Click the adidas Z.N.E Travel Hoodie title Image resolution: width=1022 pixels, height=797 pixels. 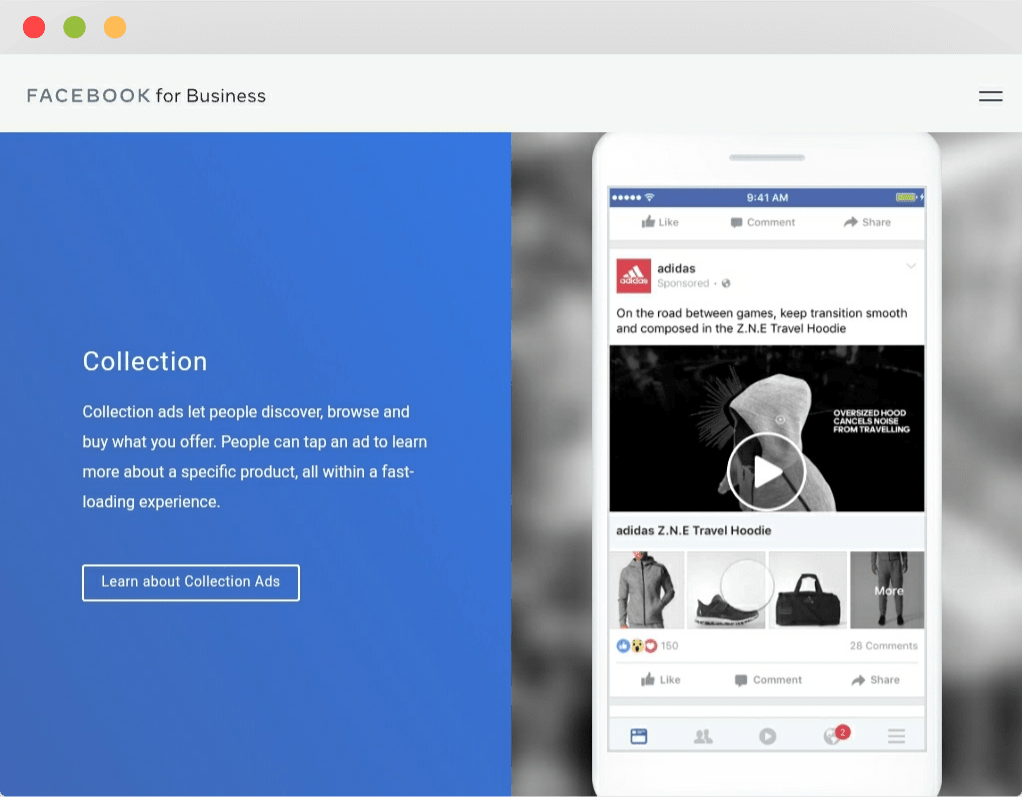(x=694, y=530)
